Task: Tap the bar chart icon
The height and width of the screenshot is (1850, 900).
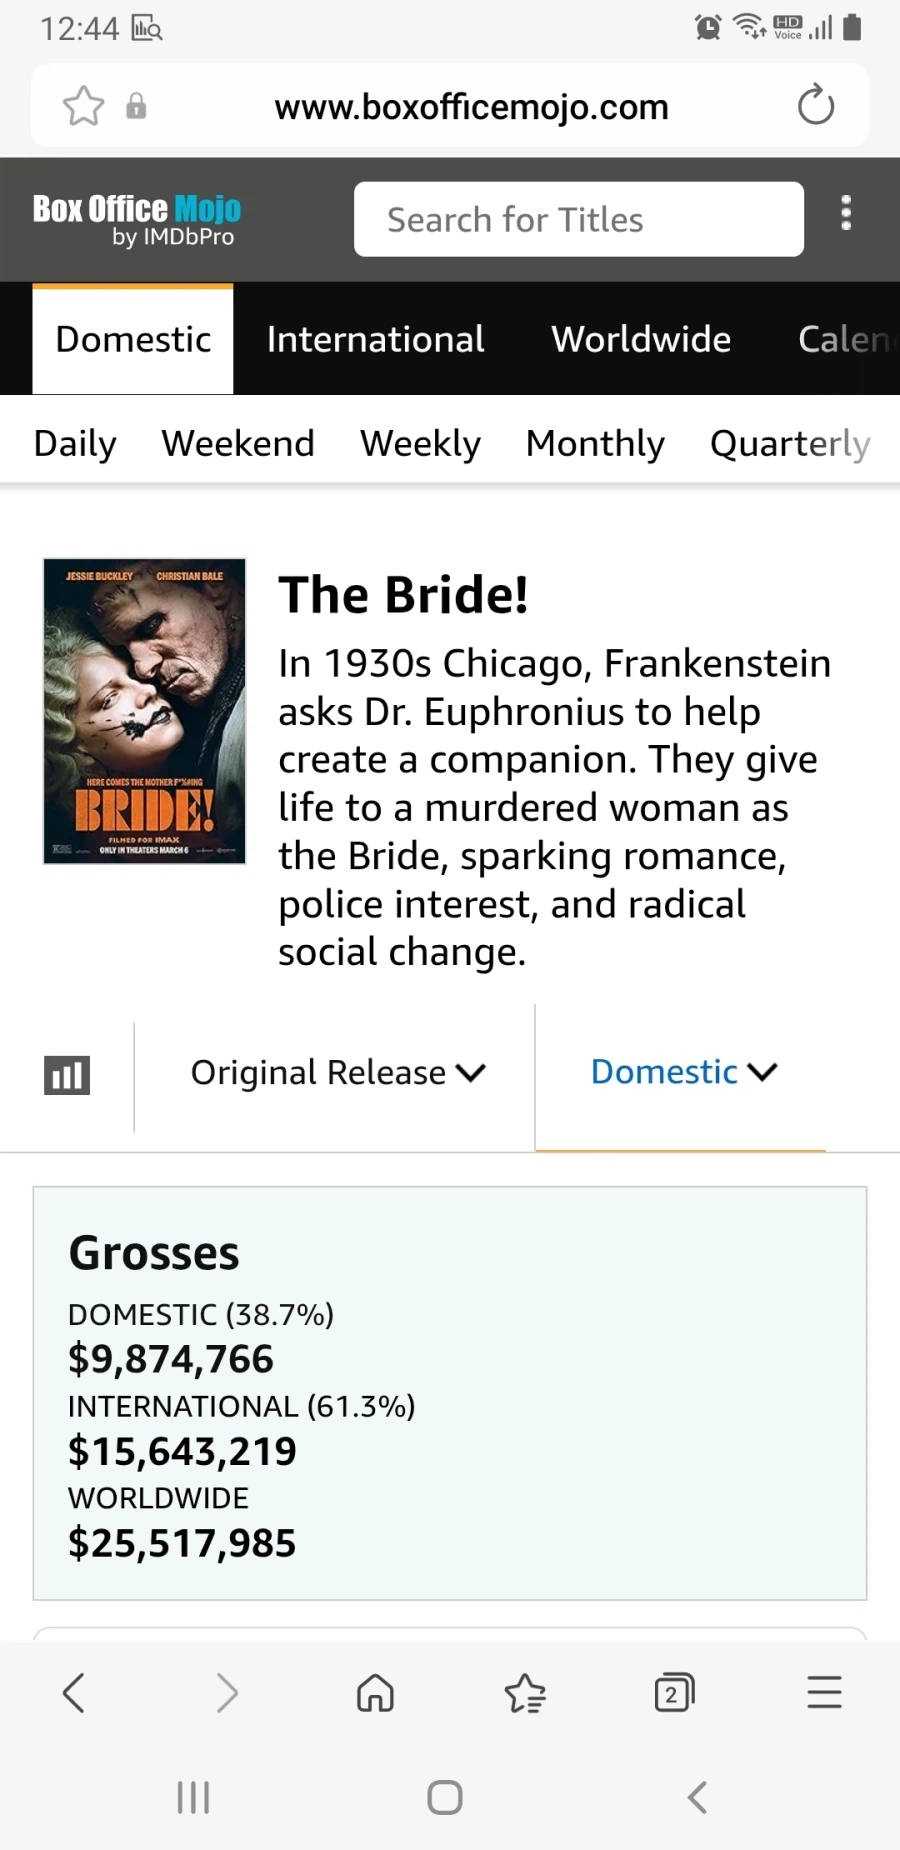Action: click(67, 1075)
